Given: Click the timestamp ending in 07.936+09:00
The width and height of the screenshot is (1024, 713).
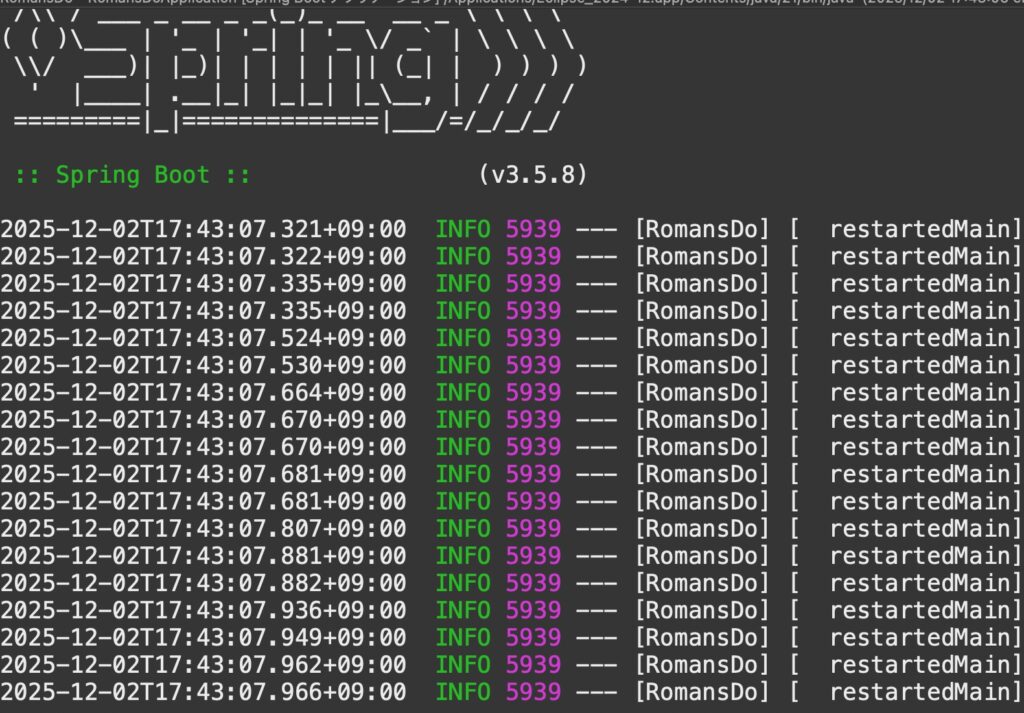Looking at the screenshot, I should click(203, 609).
